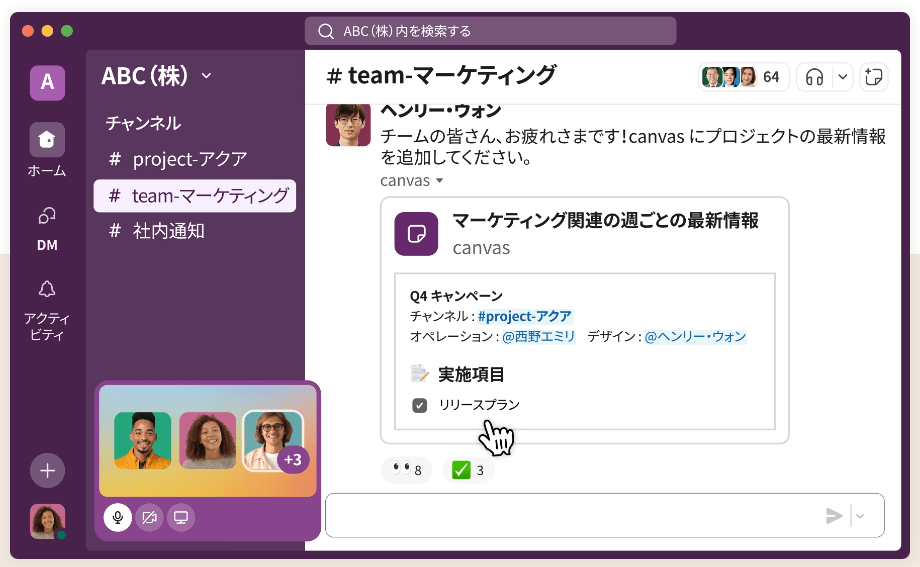Open マーケティング関連の週ごとの最新情報 canvas title
Viewport: 920px width, 567px height.
[606, 221]
